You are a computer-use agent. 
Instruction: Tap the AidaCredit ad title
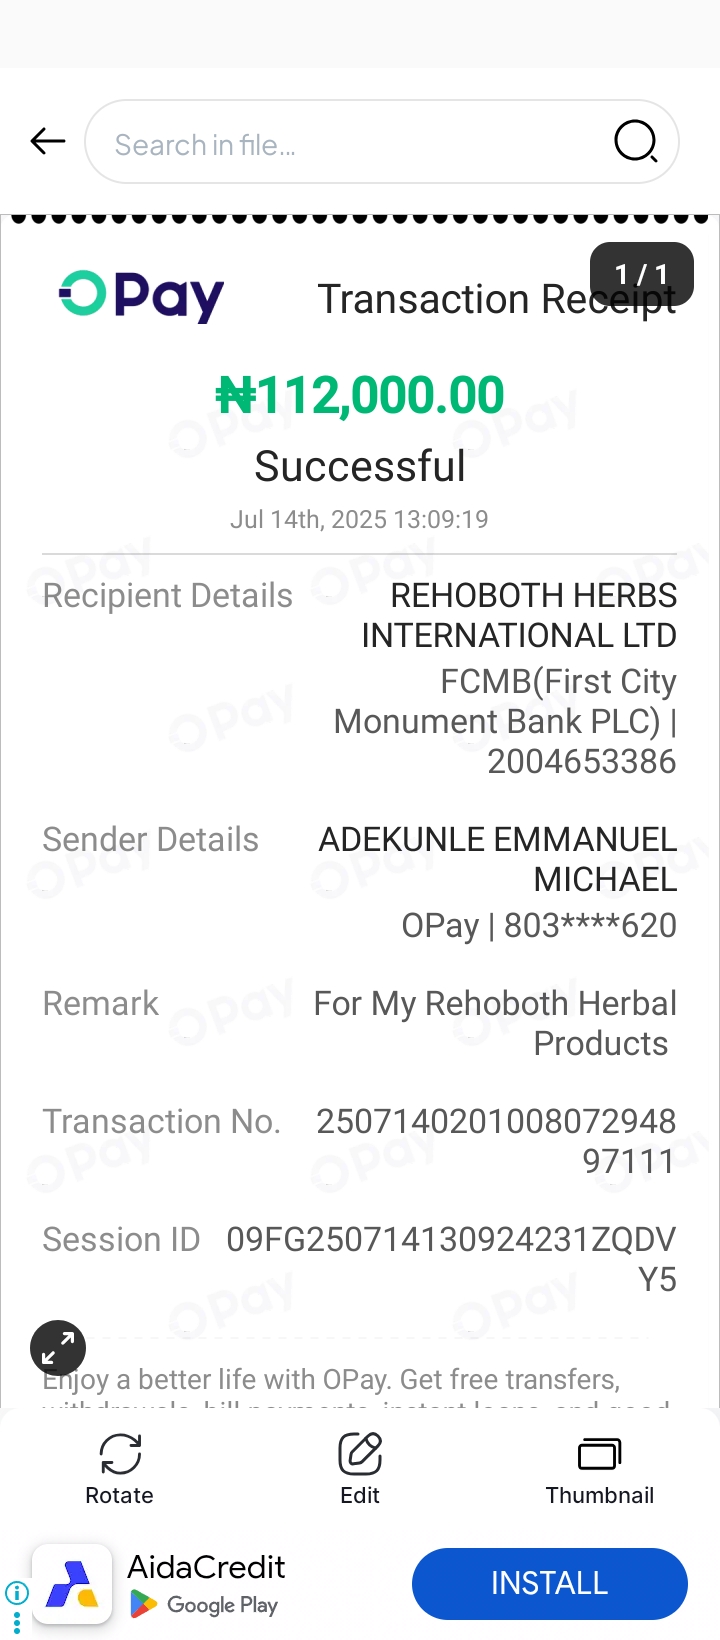coord(206,1567)
